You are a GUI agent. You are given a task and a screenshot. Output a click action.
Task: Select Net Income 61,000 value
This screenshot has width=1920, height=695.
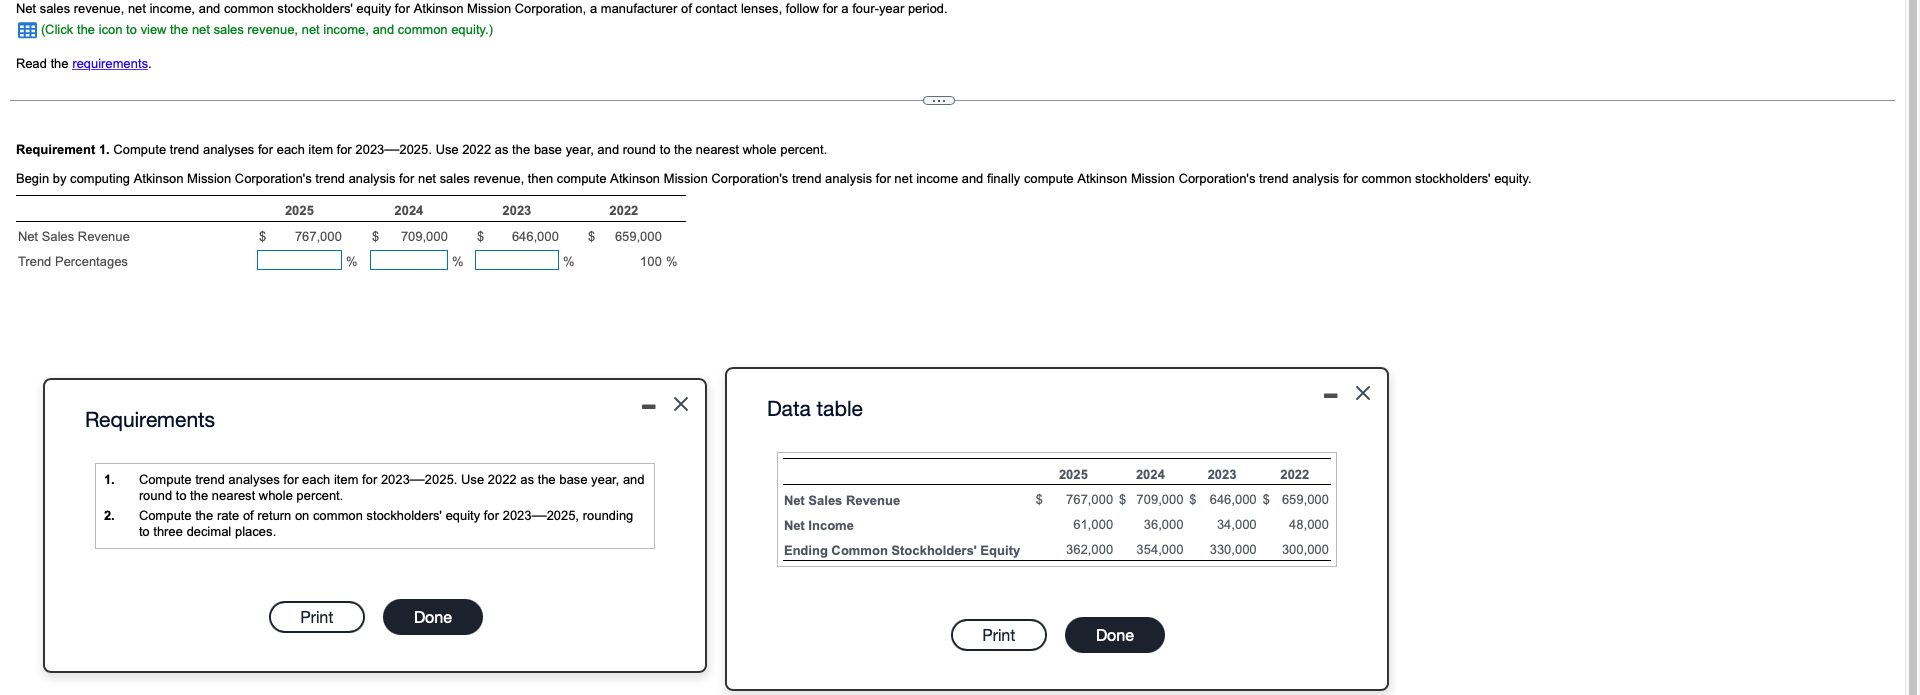tap(1093, 525)
